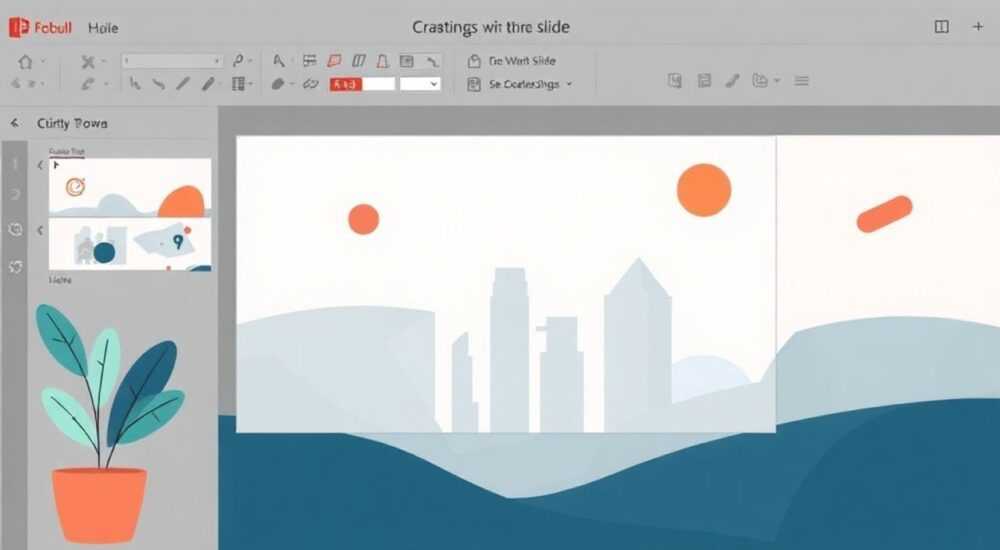Choose the pencil drawing tool
This screenshot has width=1000, height=550.
(209, 84)
